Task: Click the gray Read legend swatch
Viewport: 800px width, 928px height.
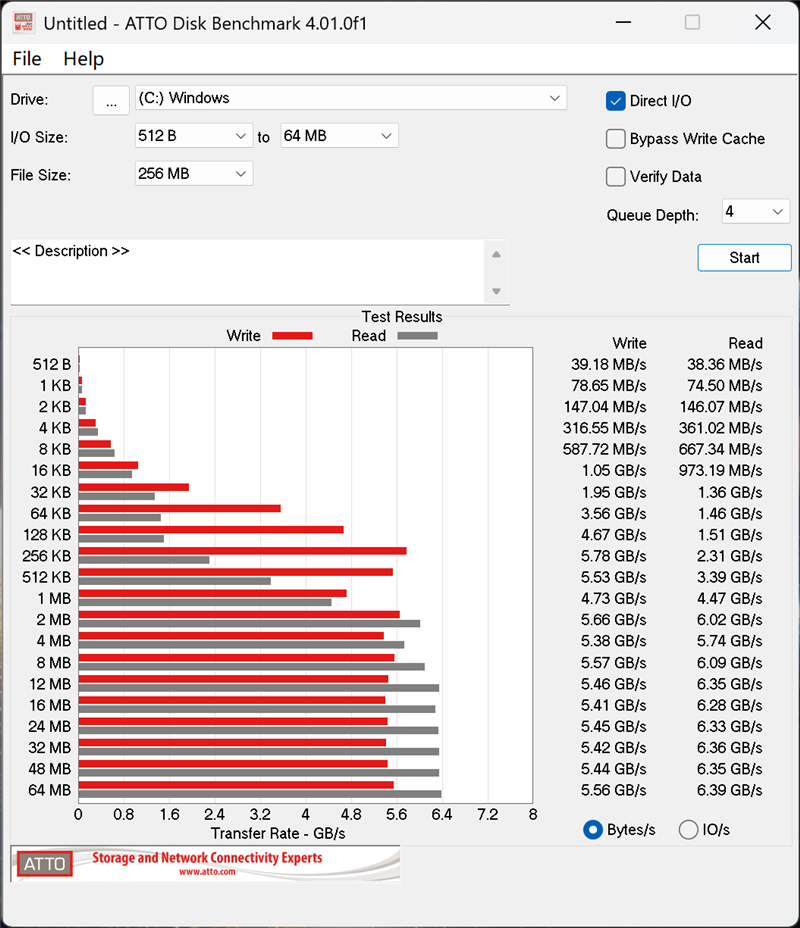Action: (x=418, y=336)
